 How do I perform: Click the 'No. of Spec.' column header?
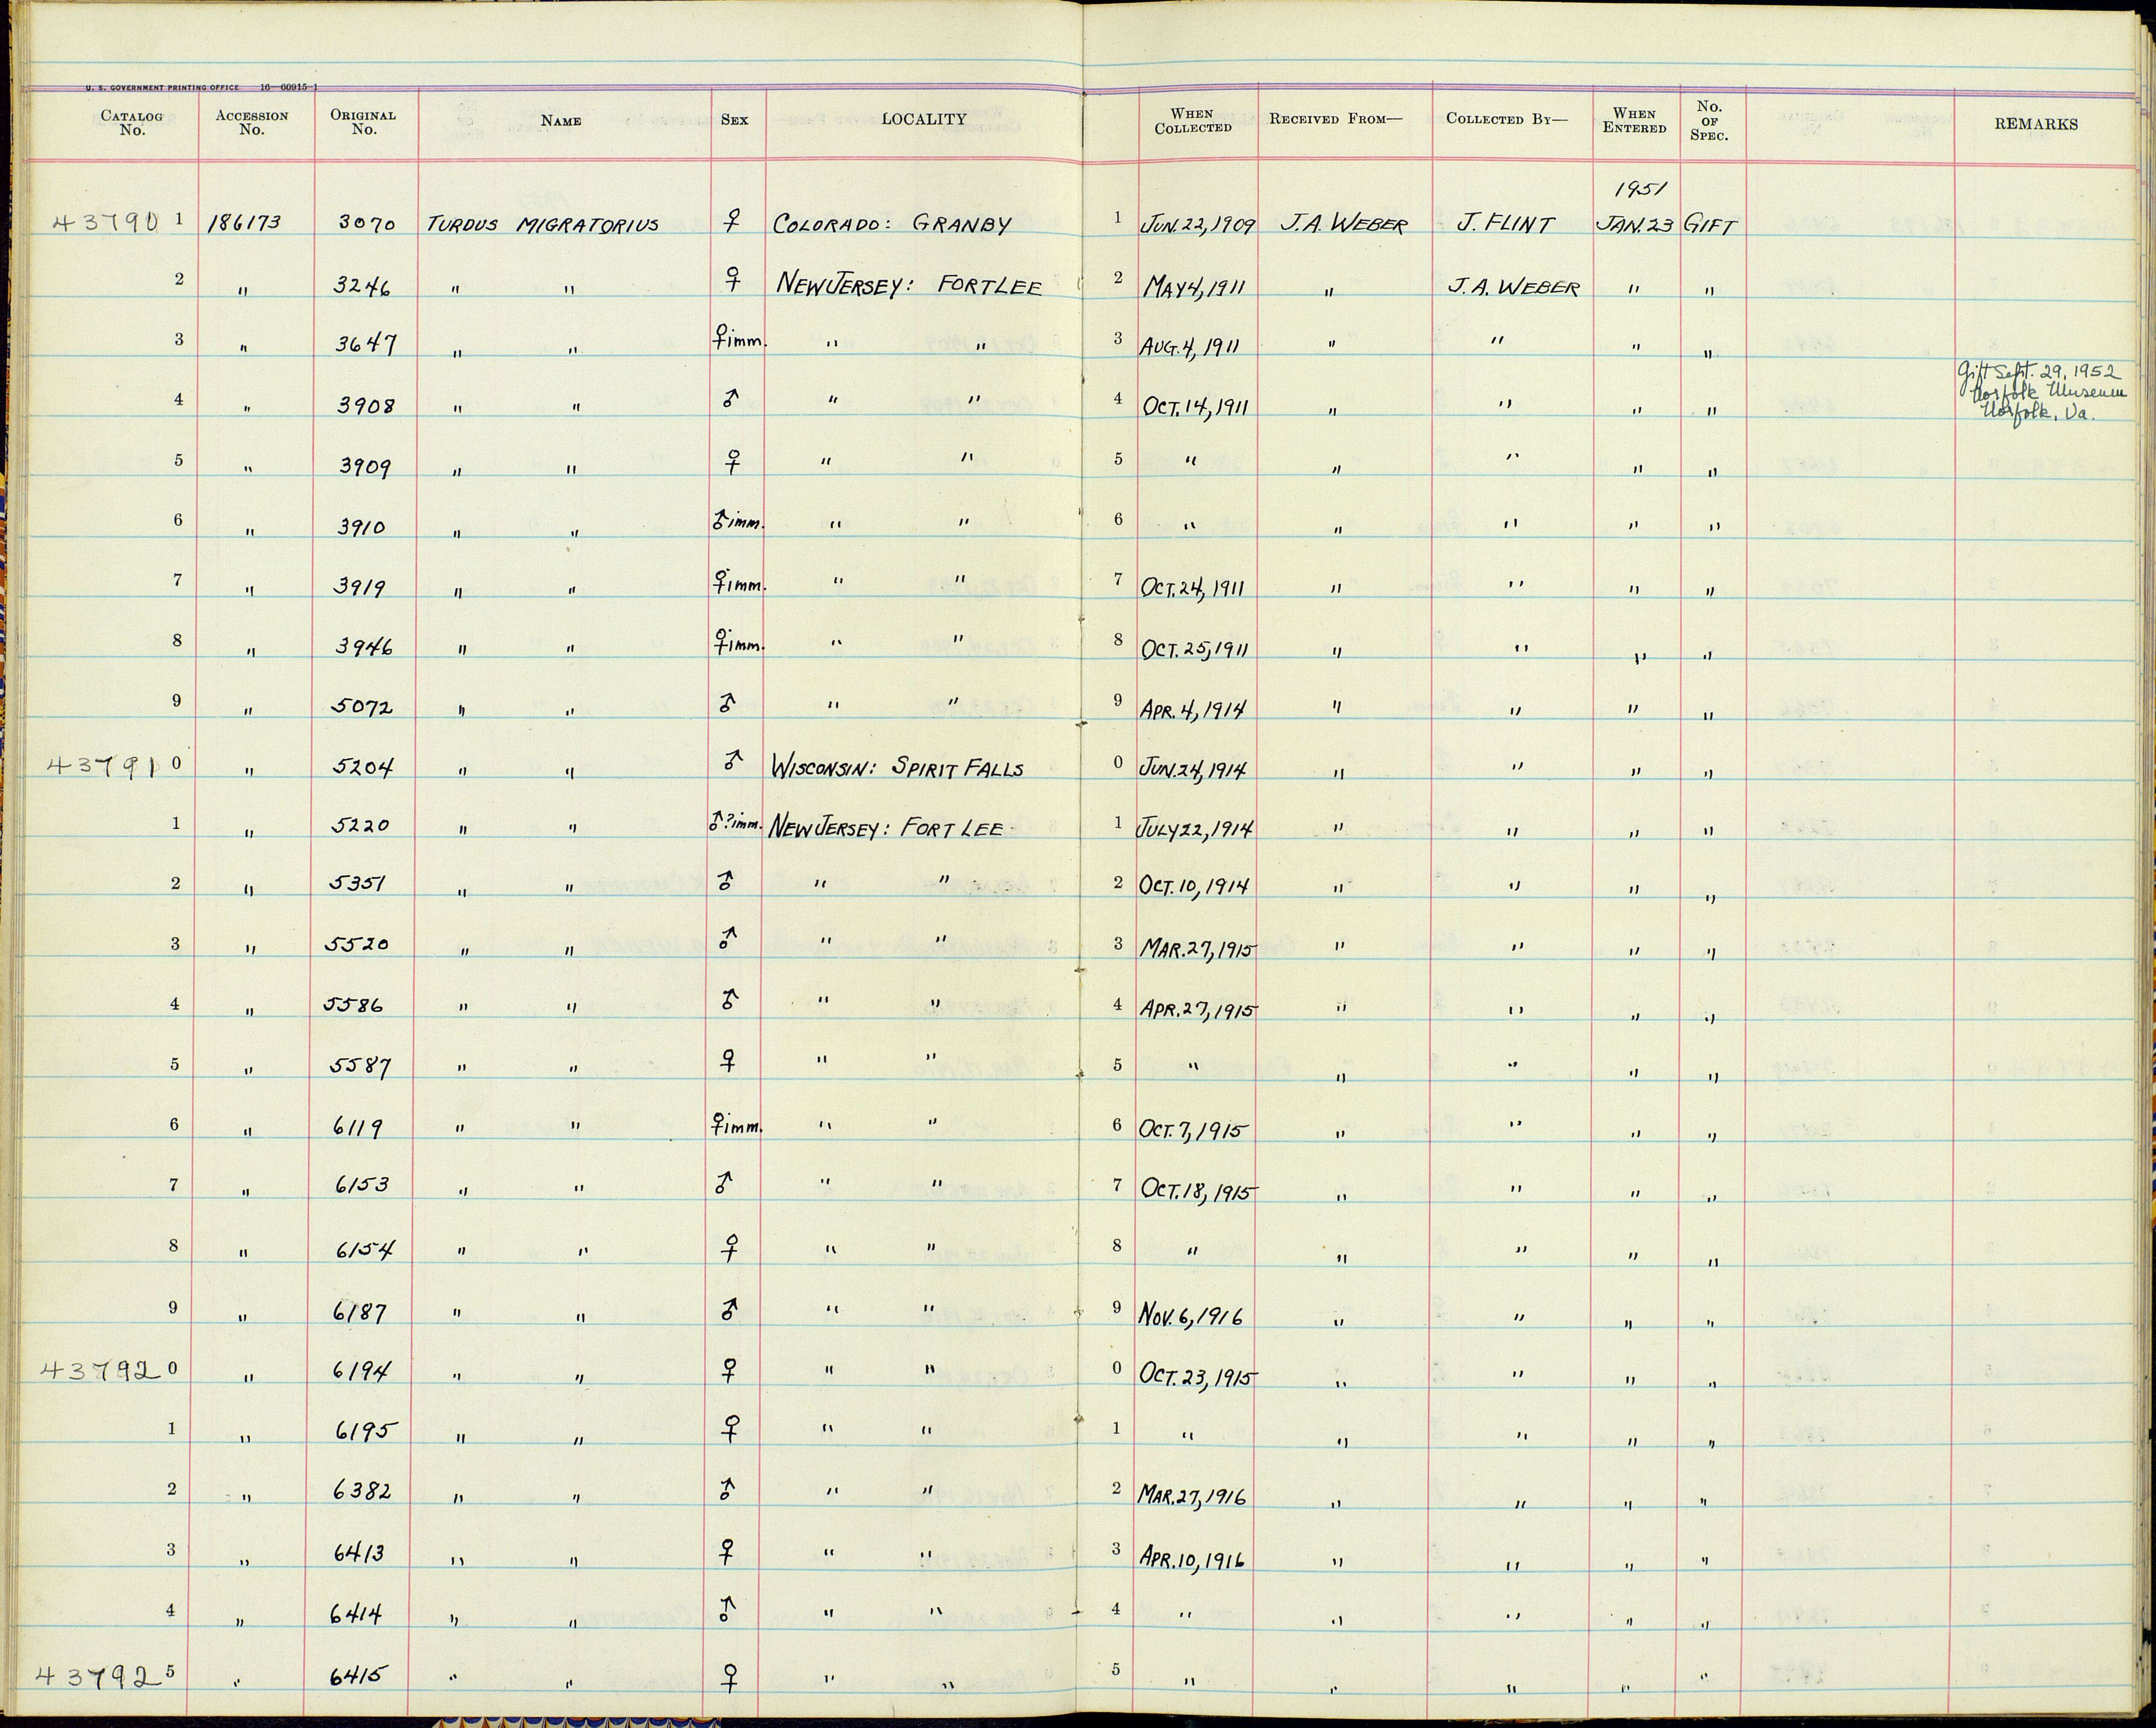point(1709,120)
